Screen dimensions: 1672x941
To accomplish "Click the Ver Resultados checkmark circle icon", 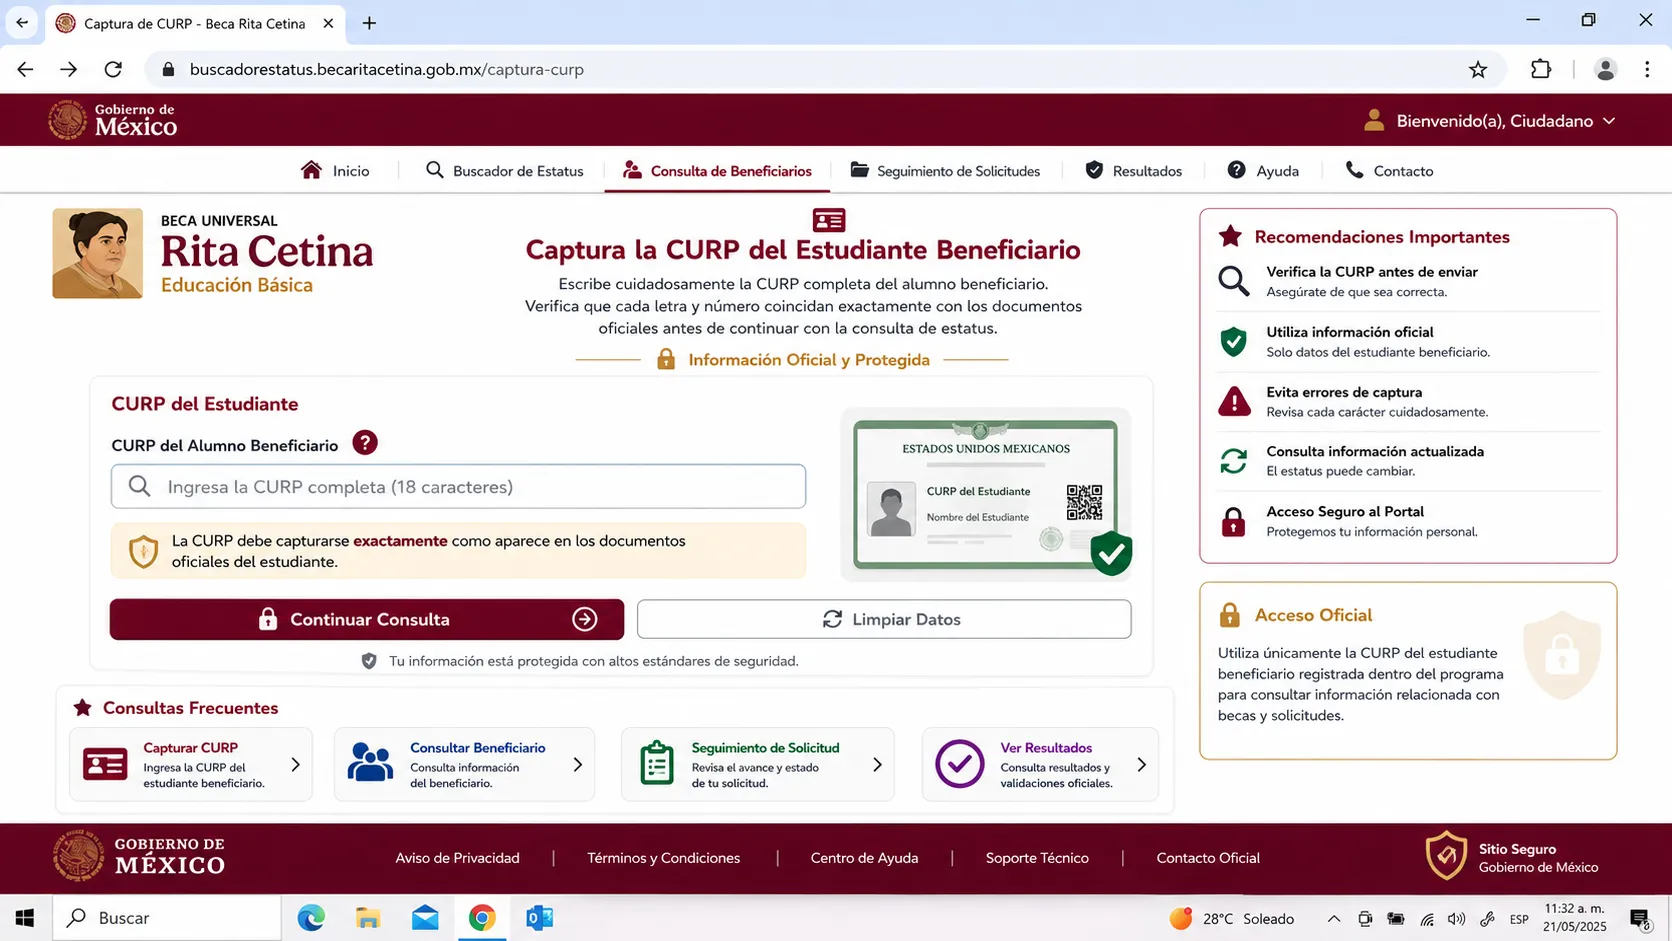I will coord(960,764).
